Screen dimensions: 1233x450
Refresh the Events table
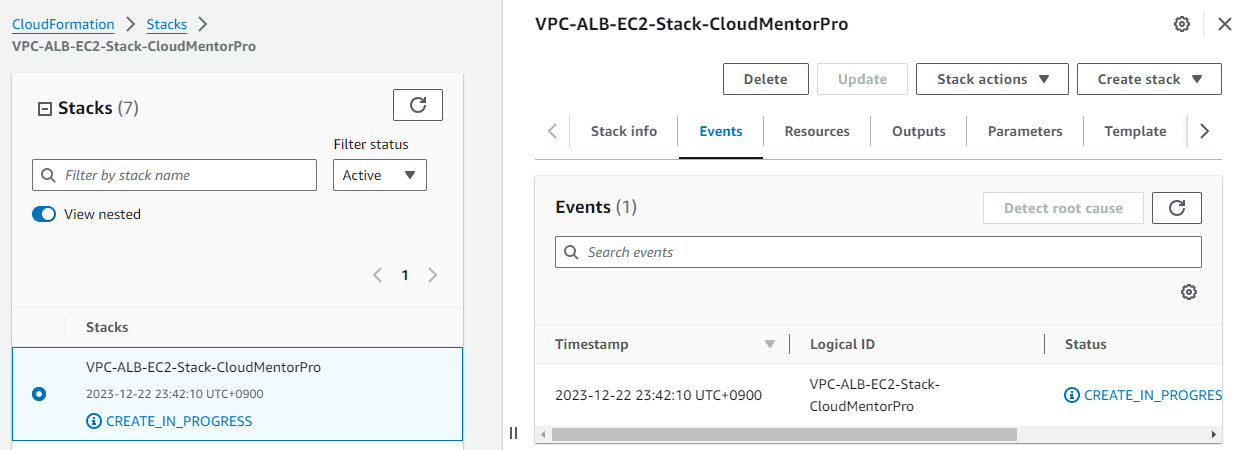coord(1177,208)
